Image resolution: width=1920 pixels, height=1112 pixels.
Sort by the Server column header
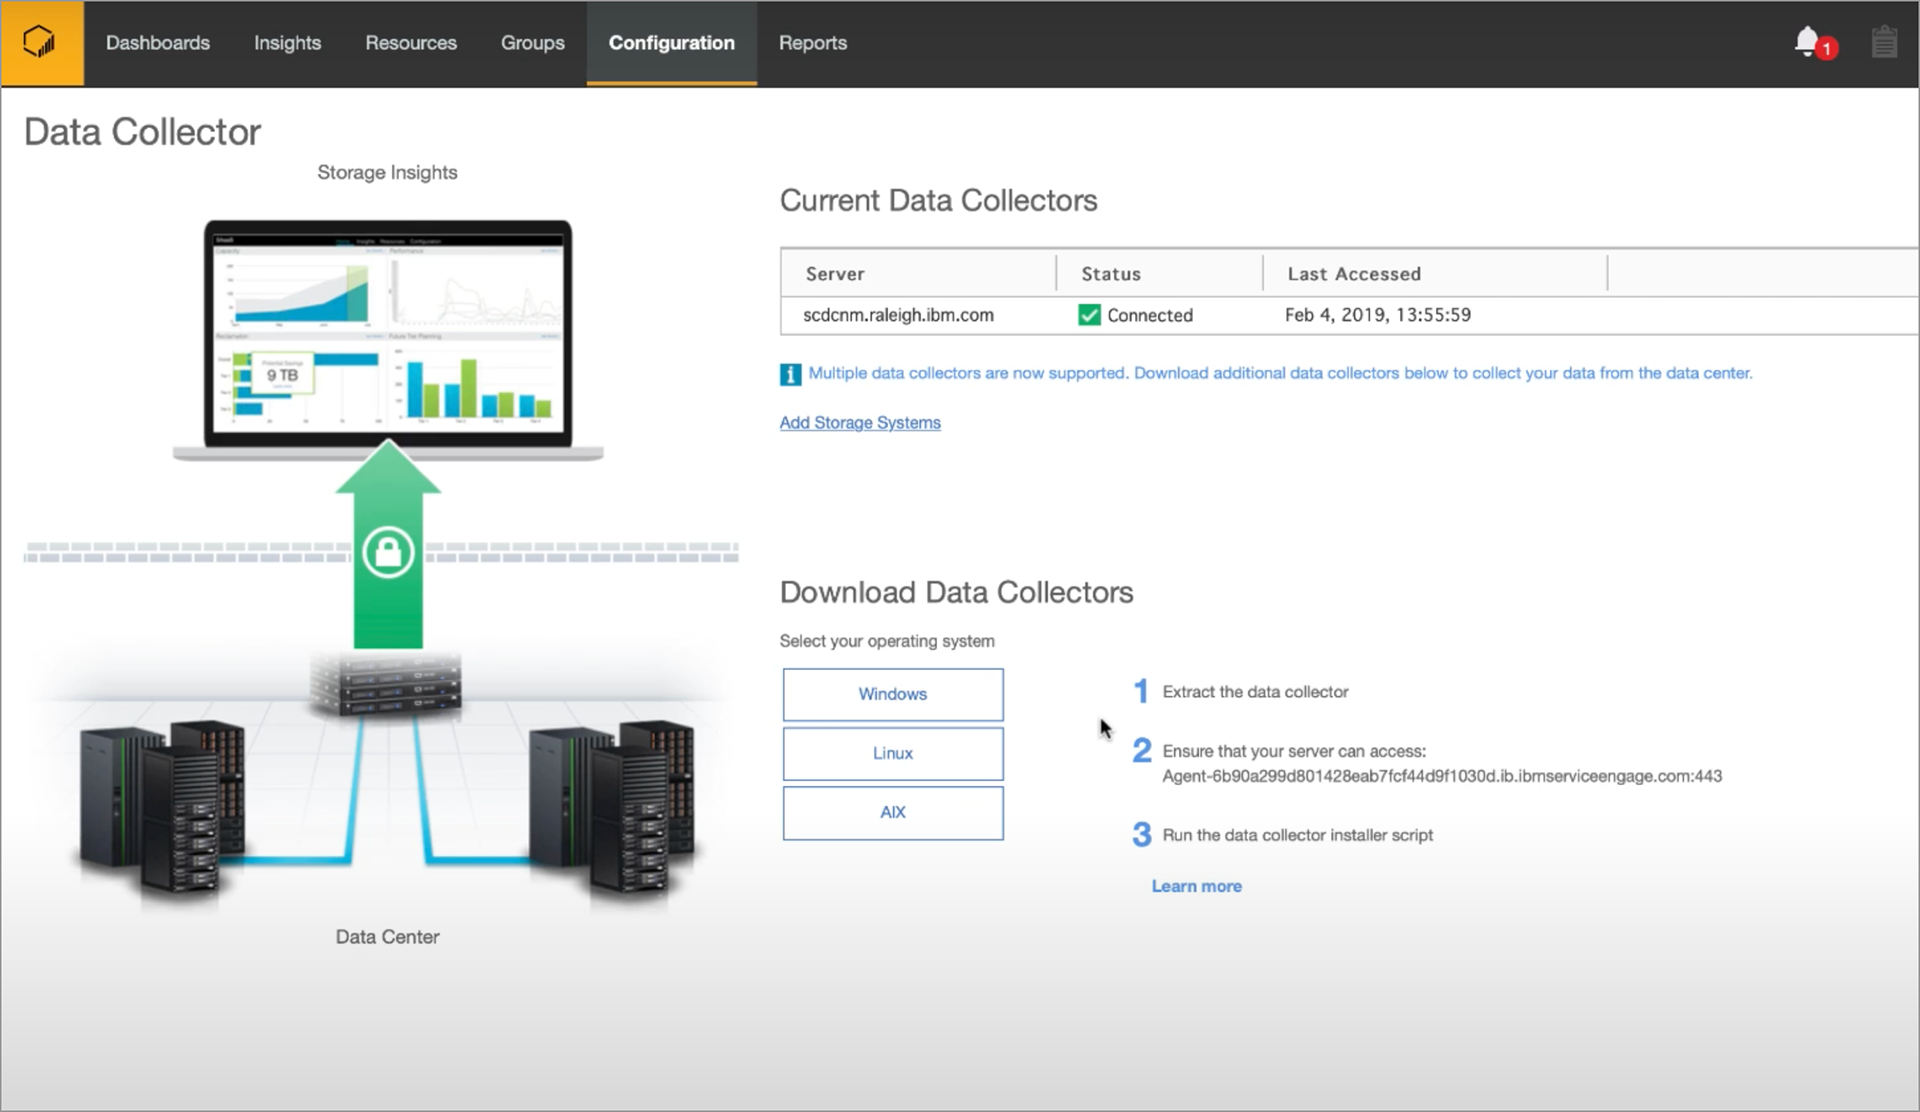(835, 274)
